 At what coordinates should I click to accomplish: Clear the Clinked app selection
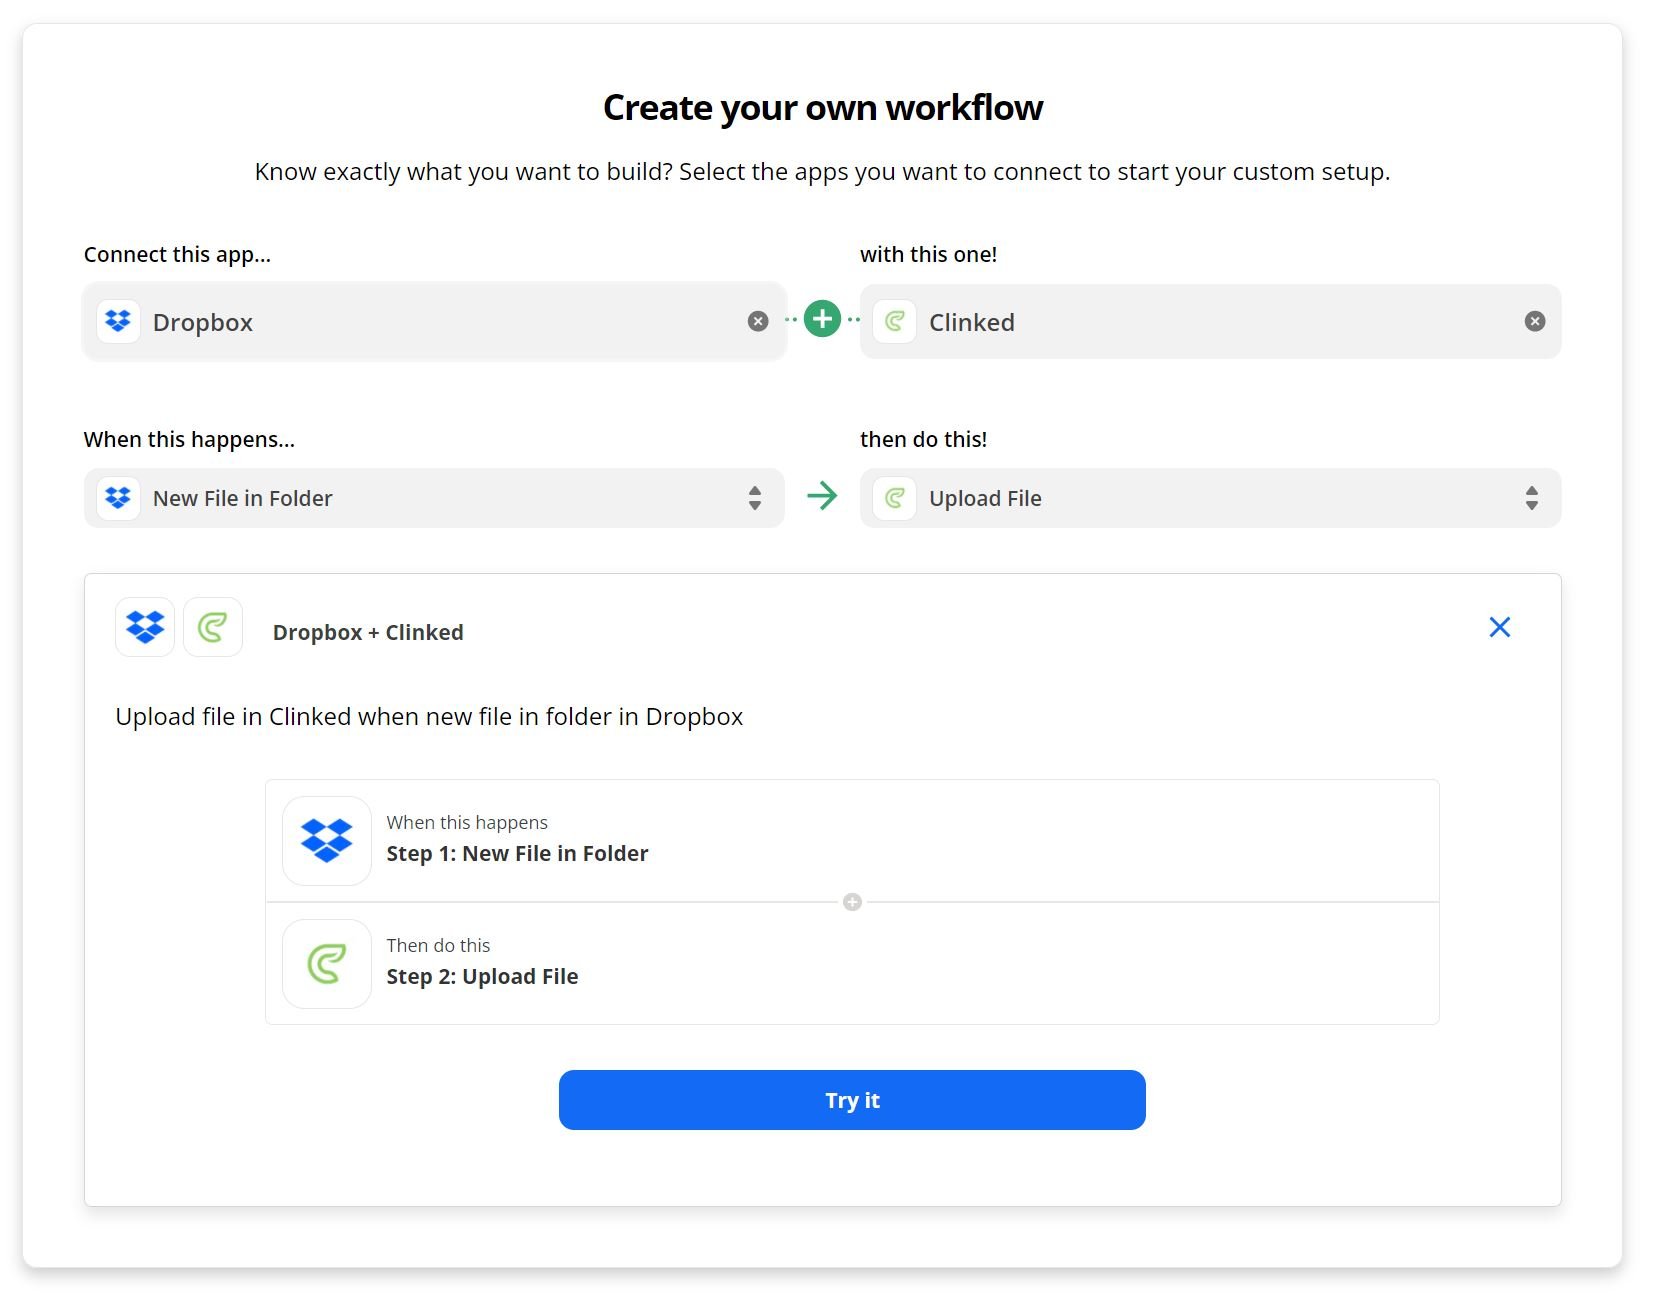tap(1534, 321)
